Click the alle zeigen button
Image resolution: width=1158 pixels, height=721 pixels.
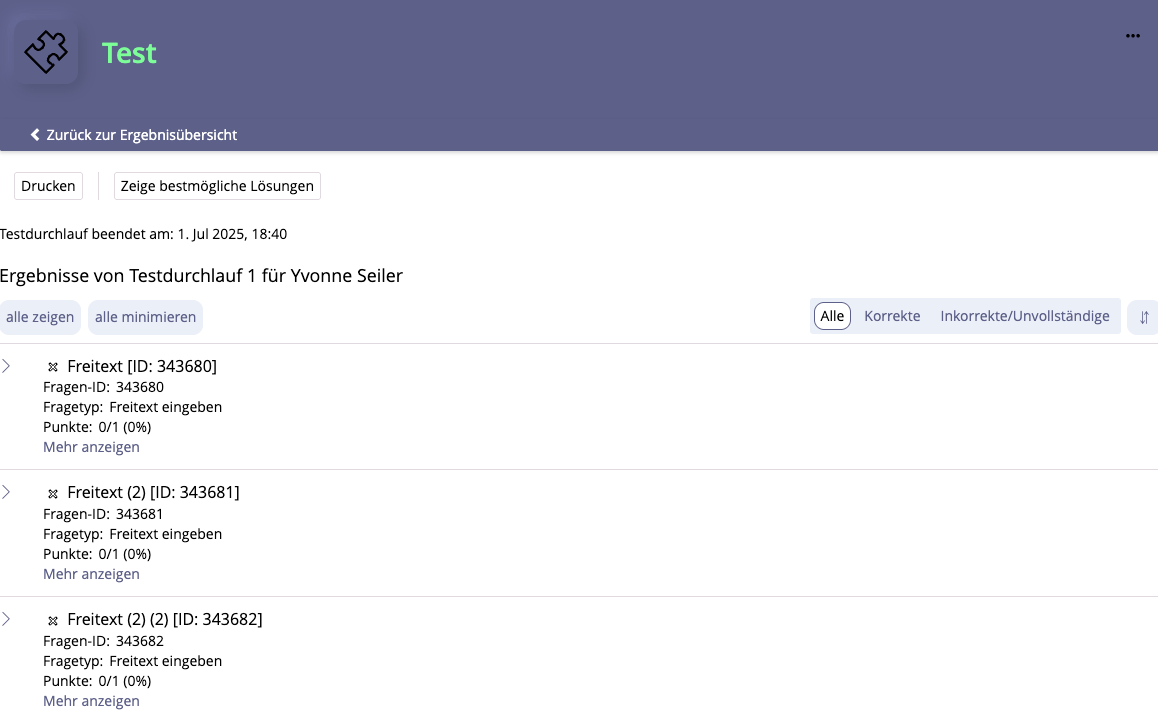(40, 317)
